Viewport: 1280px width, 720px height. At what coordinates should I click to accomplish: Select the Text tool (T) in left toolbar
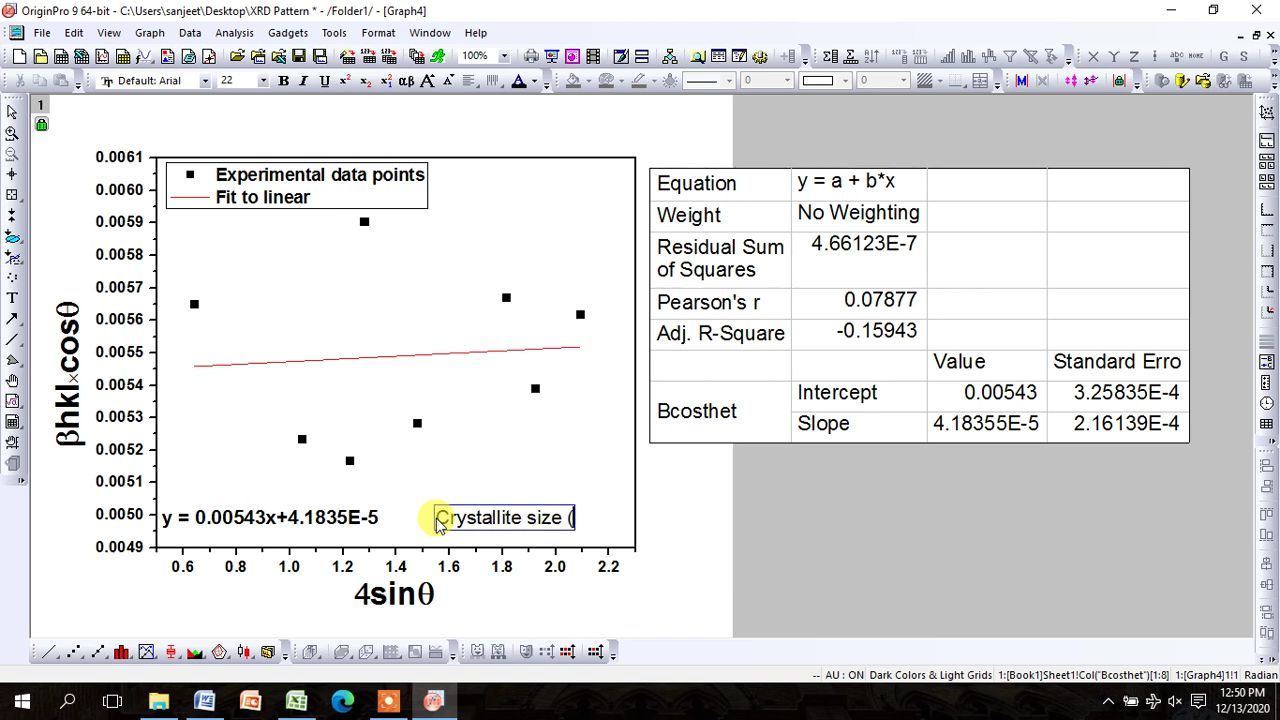coord(12,298)
